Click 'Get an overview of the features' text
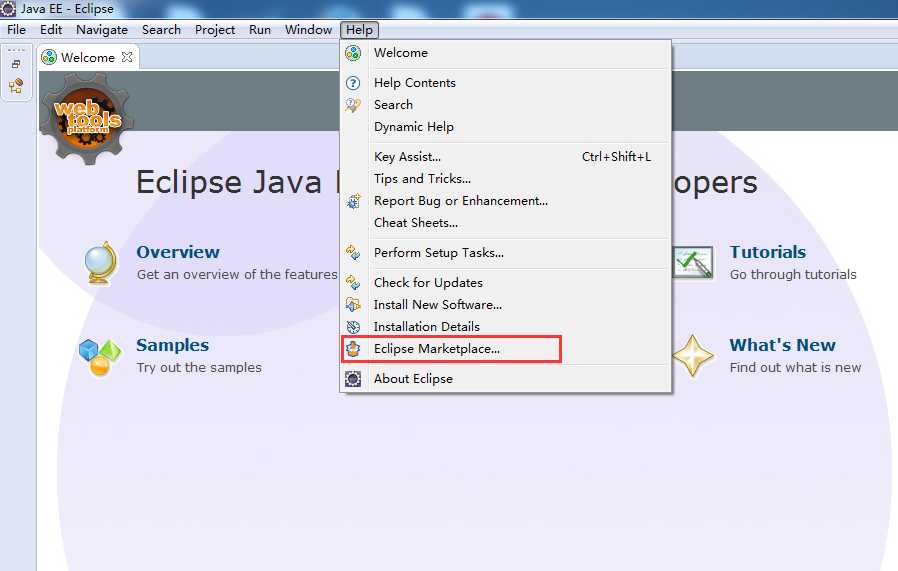898x571 pixels. (237, 275)
